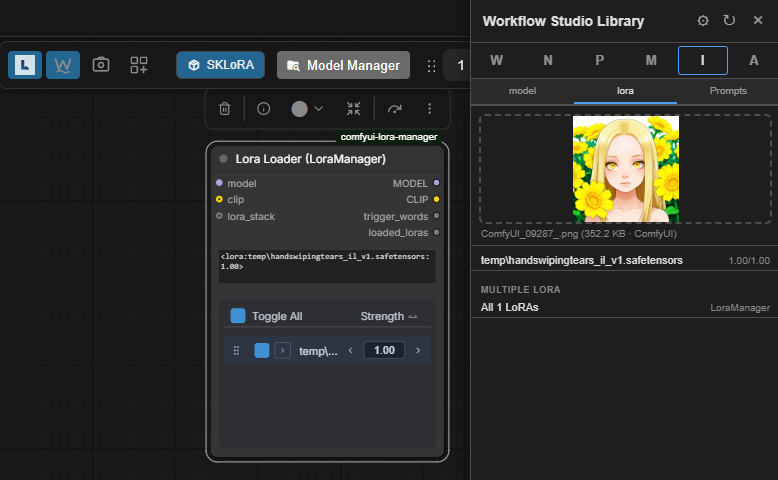Delete node with trash icon
The image size is (778, 480).
pyautogui.click(x=224, y=108)
